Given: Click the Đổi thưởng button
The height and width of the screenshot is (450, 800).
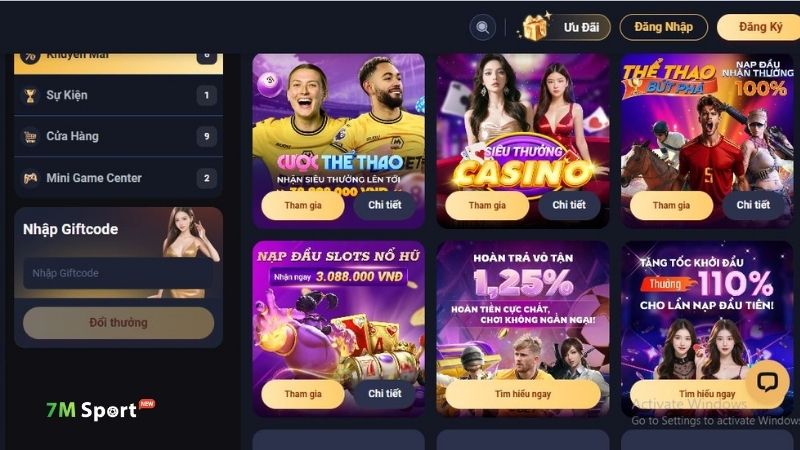Looking at the screenshot, I should tap(118, 323).
